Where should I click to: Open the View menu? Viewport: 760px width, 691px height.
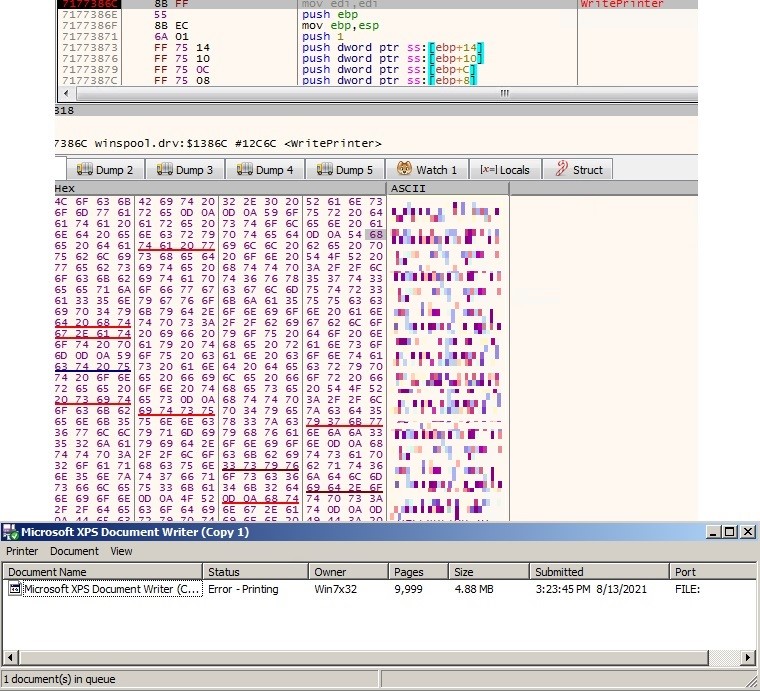tap(121, 551)
